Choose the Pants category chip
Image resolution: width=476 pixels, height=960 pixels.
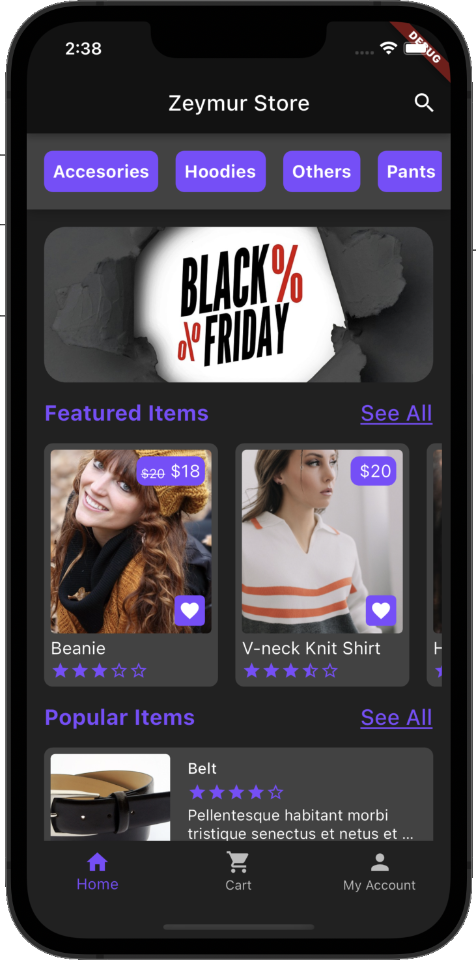(x=410, y=171)
